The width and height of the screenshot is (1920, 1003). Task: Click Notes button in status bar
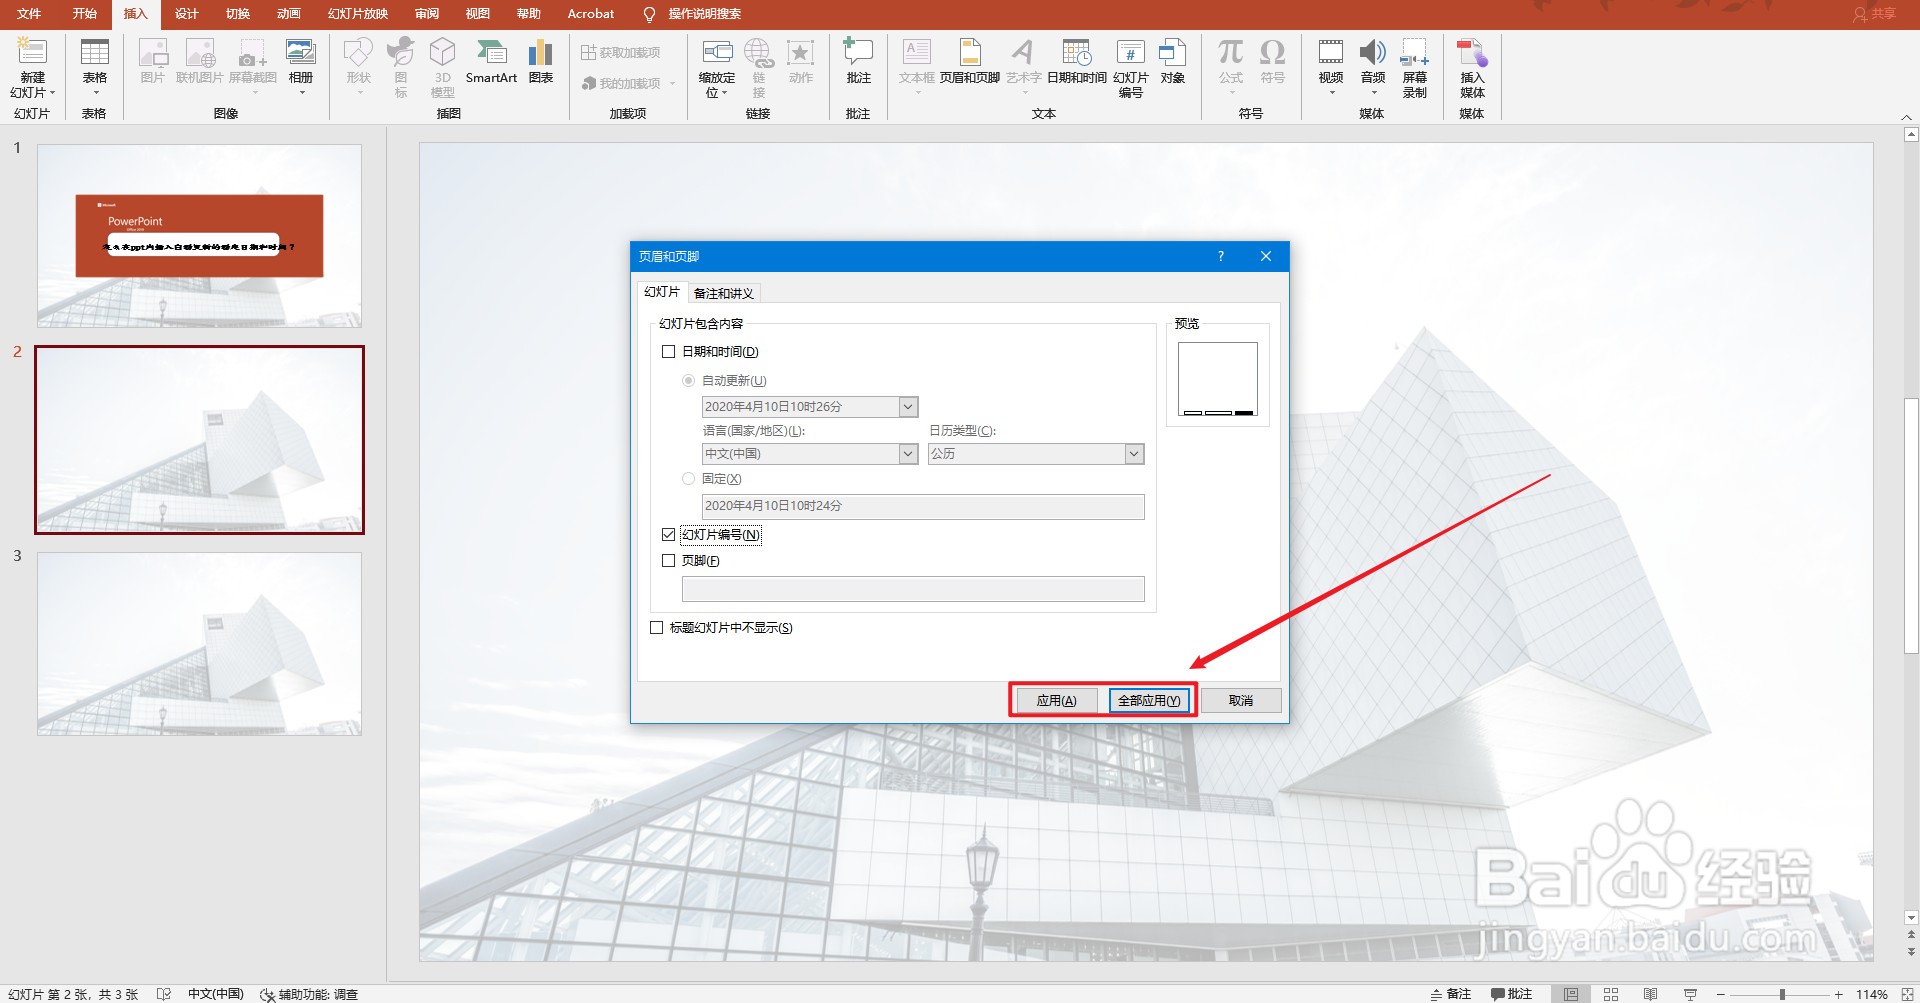pos(1451,994)
